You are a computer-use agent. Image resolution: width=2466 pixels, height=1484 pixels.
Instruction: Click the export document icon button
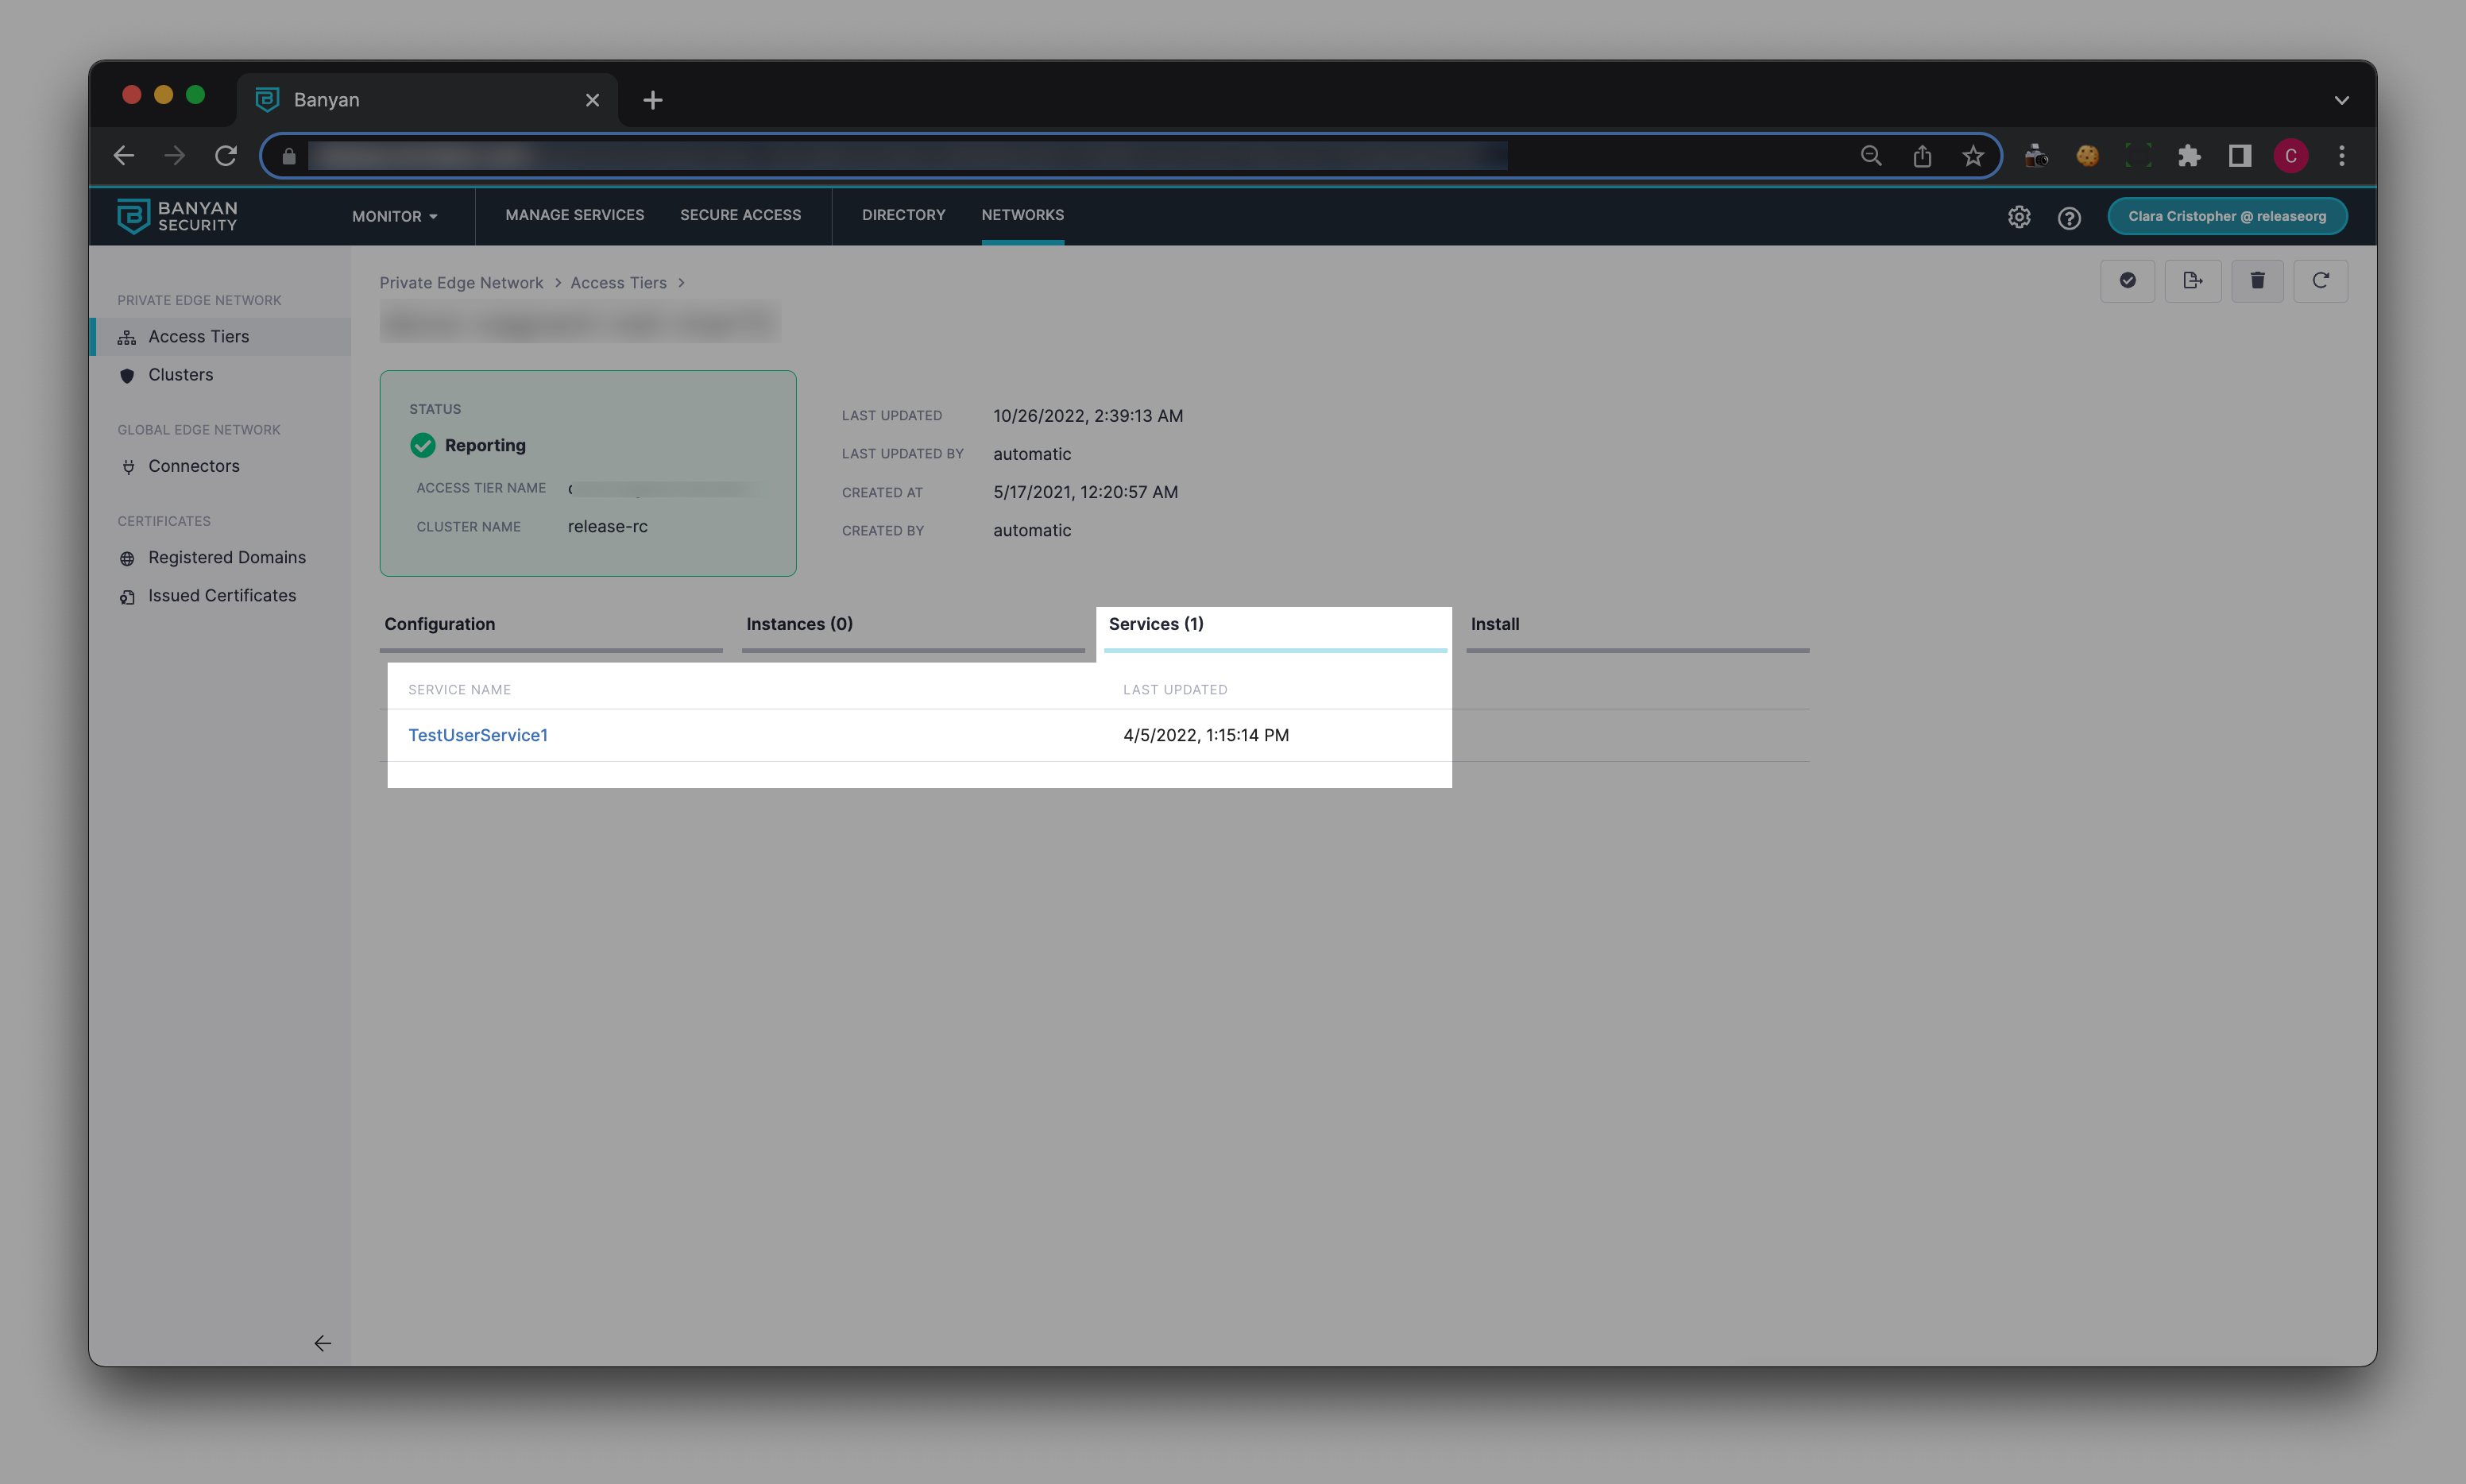click(x=2192, y=281)
